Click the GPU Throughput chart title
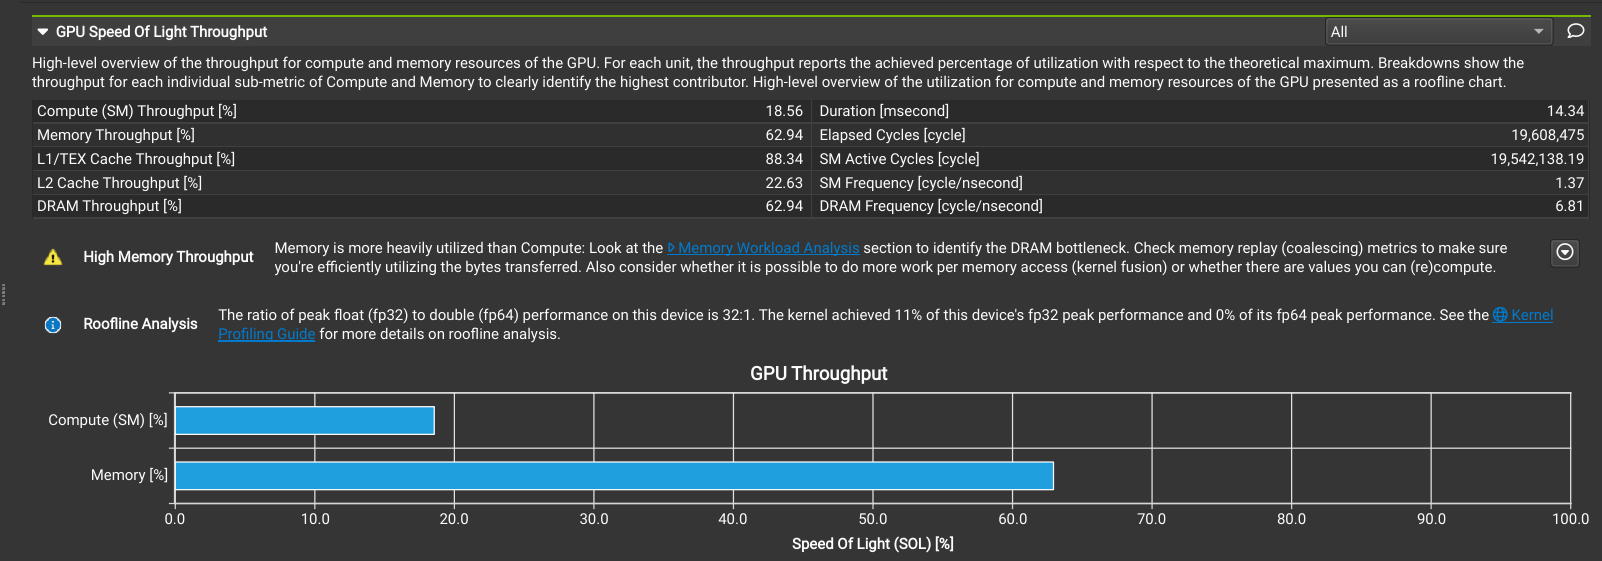The image size is (1602, 561). [819, 373]
